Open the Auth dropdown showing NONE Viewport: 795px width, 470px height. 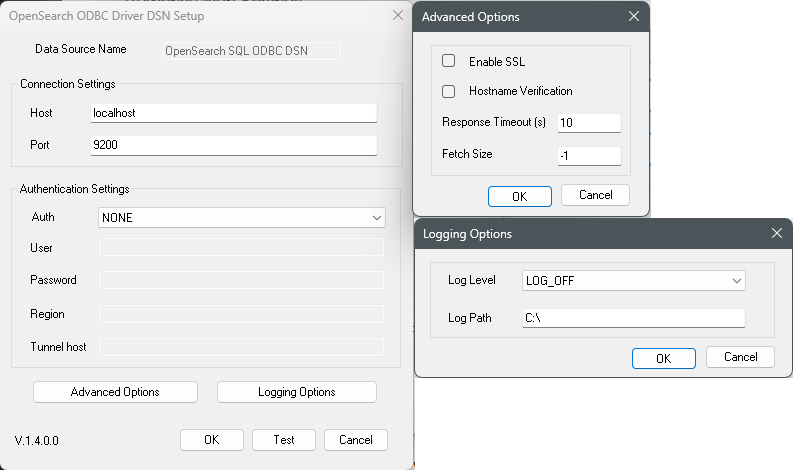pos(241,218)
